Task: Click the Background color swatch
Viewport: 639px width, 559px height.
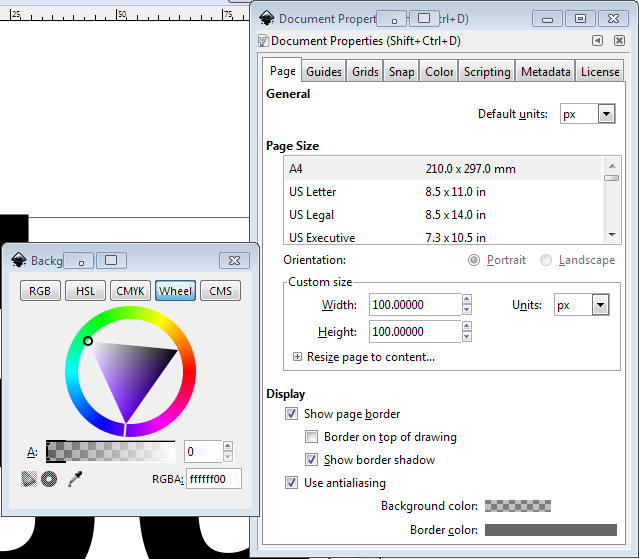Action: [518, 506]
